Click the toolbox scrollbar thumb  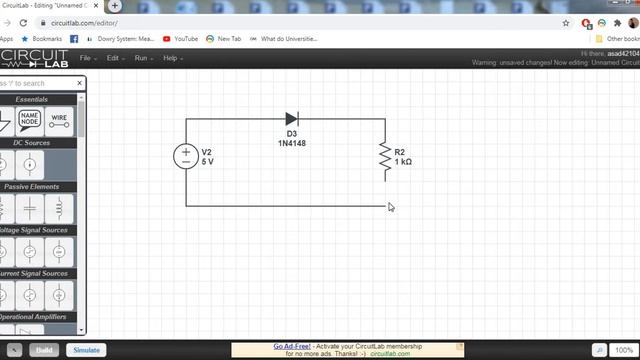coord(81,118)
